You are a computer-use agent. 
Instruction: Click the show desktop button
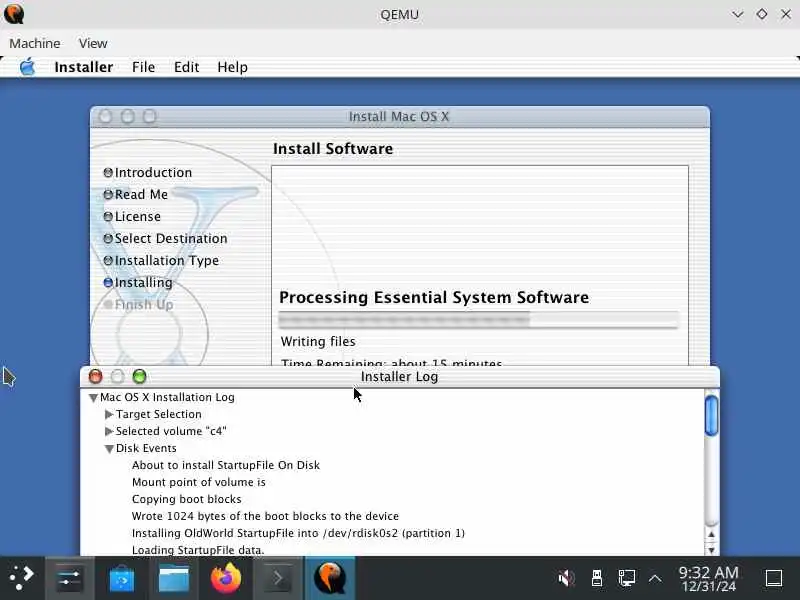tap(774, 579)
